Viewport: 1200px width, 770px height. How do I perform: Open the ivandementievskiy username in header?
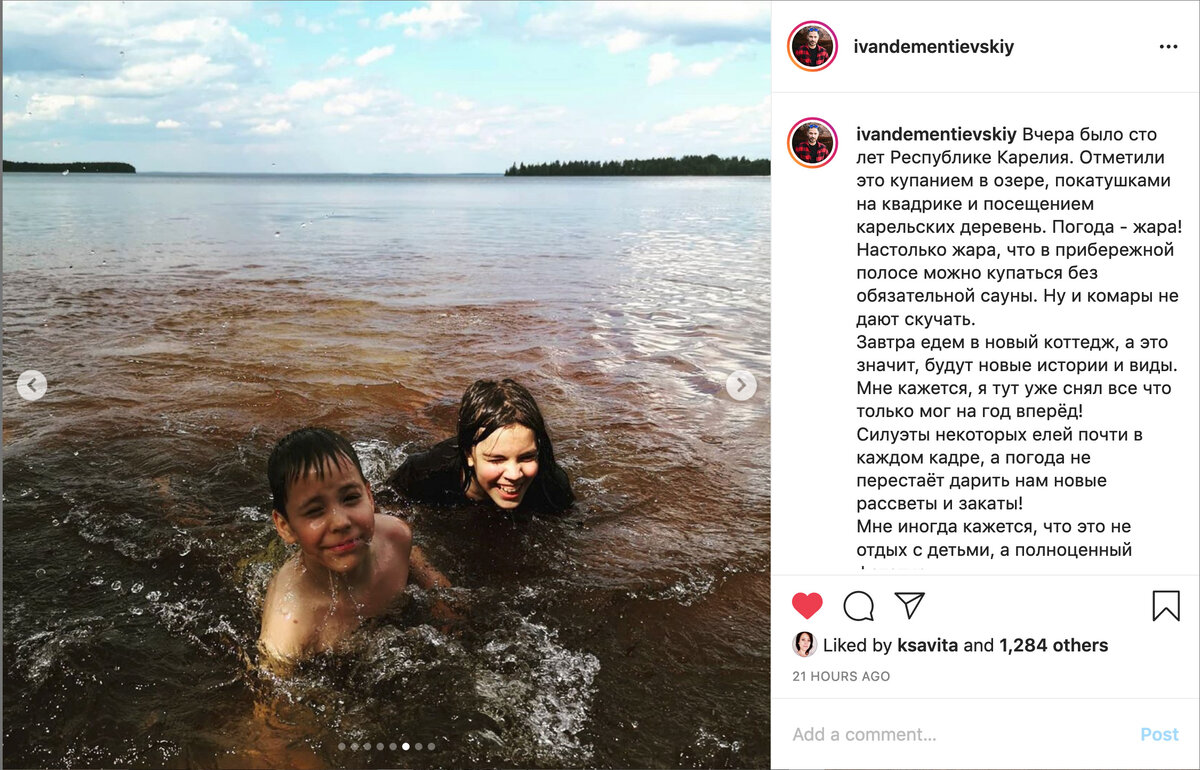[x=934, y=47]
